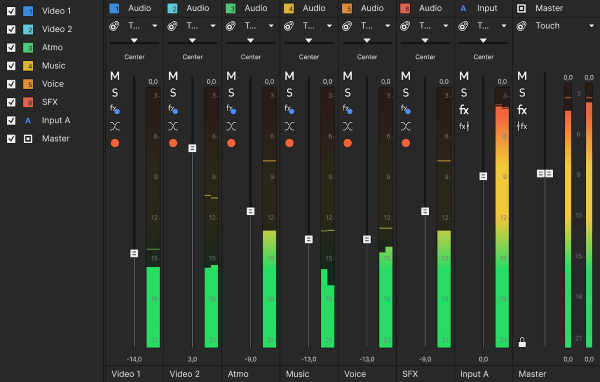Click the SFX label at strip bottom
The height and width of the screenshot is (382, 600).
(x=410, y=374)
